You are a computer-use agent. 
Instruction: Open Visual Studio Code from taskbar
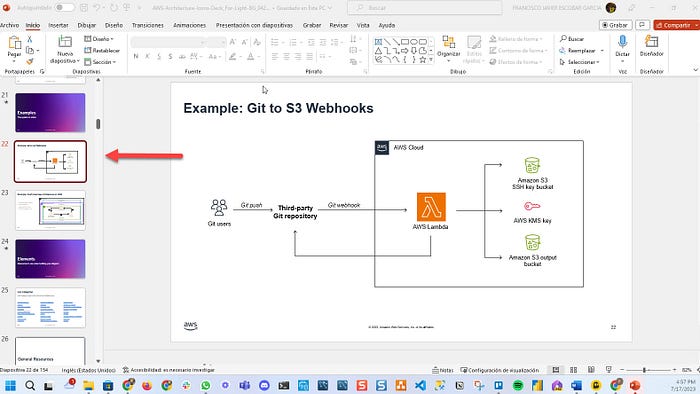(x=420, y=385)
